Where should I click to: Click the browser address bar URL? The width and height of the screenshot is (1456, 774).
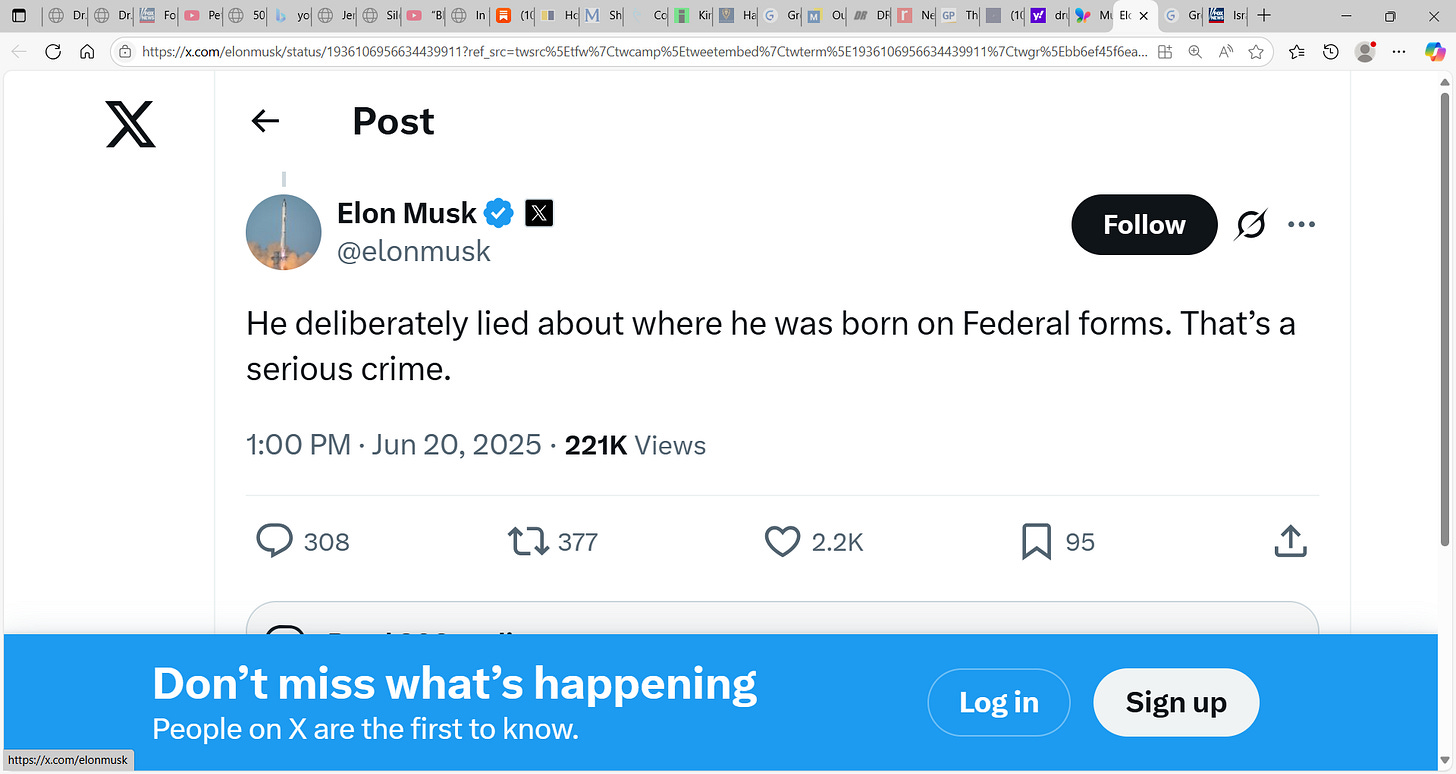tap(640, 52)
